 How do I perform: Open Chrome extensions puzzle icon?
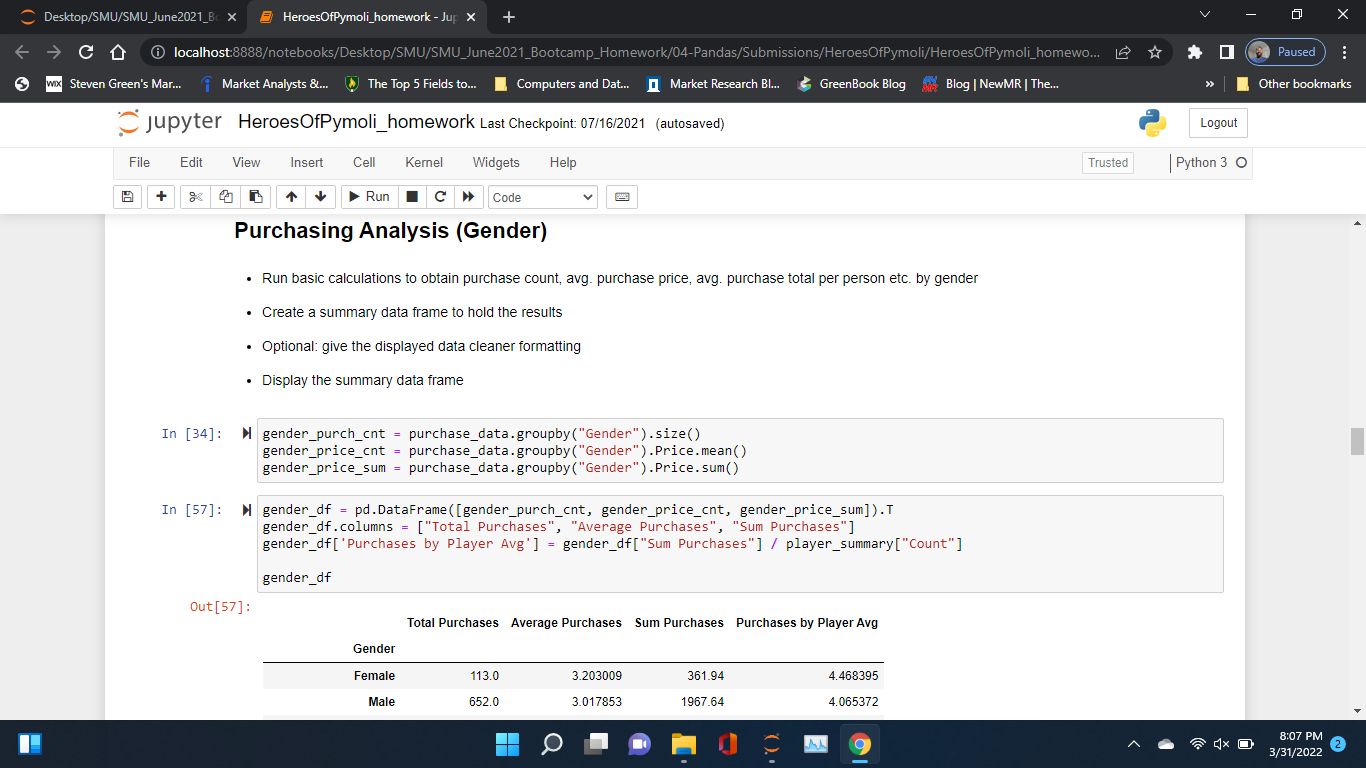pos(1195,52)
